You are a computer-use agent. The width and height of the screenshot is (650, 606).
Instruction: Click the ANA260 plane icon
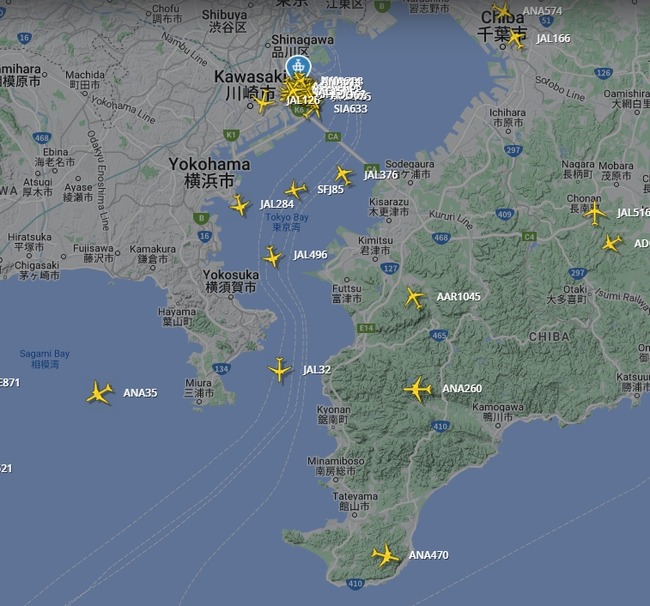(x=417, y=389)
